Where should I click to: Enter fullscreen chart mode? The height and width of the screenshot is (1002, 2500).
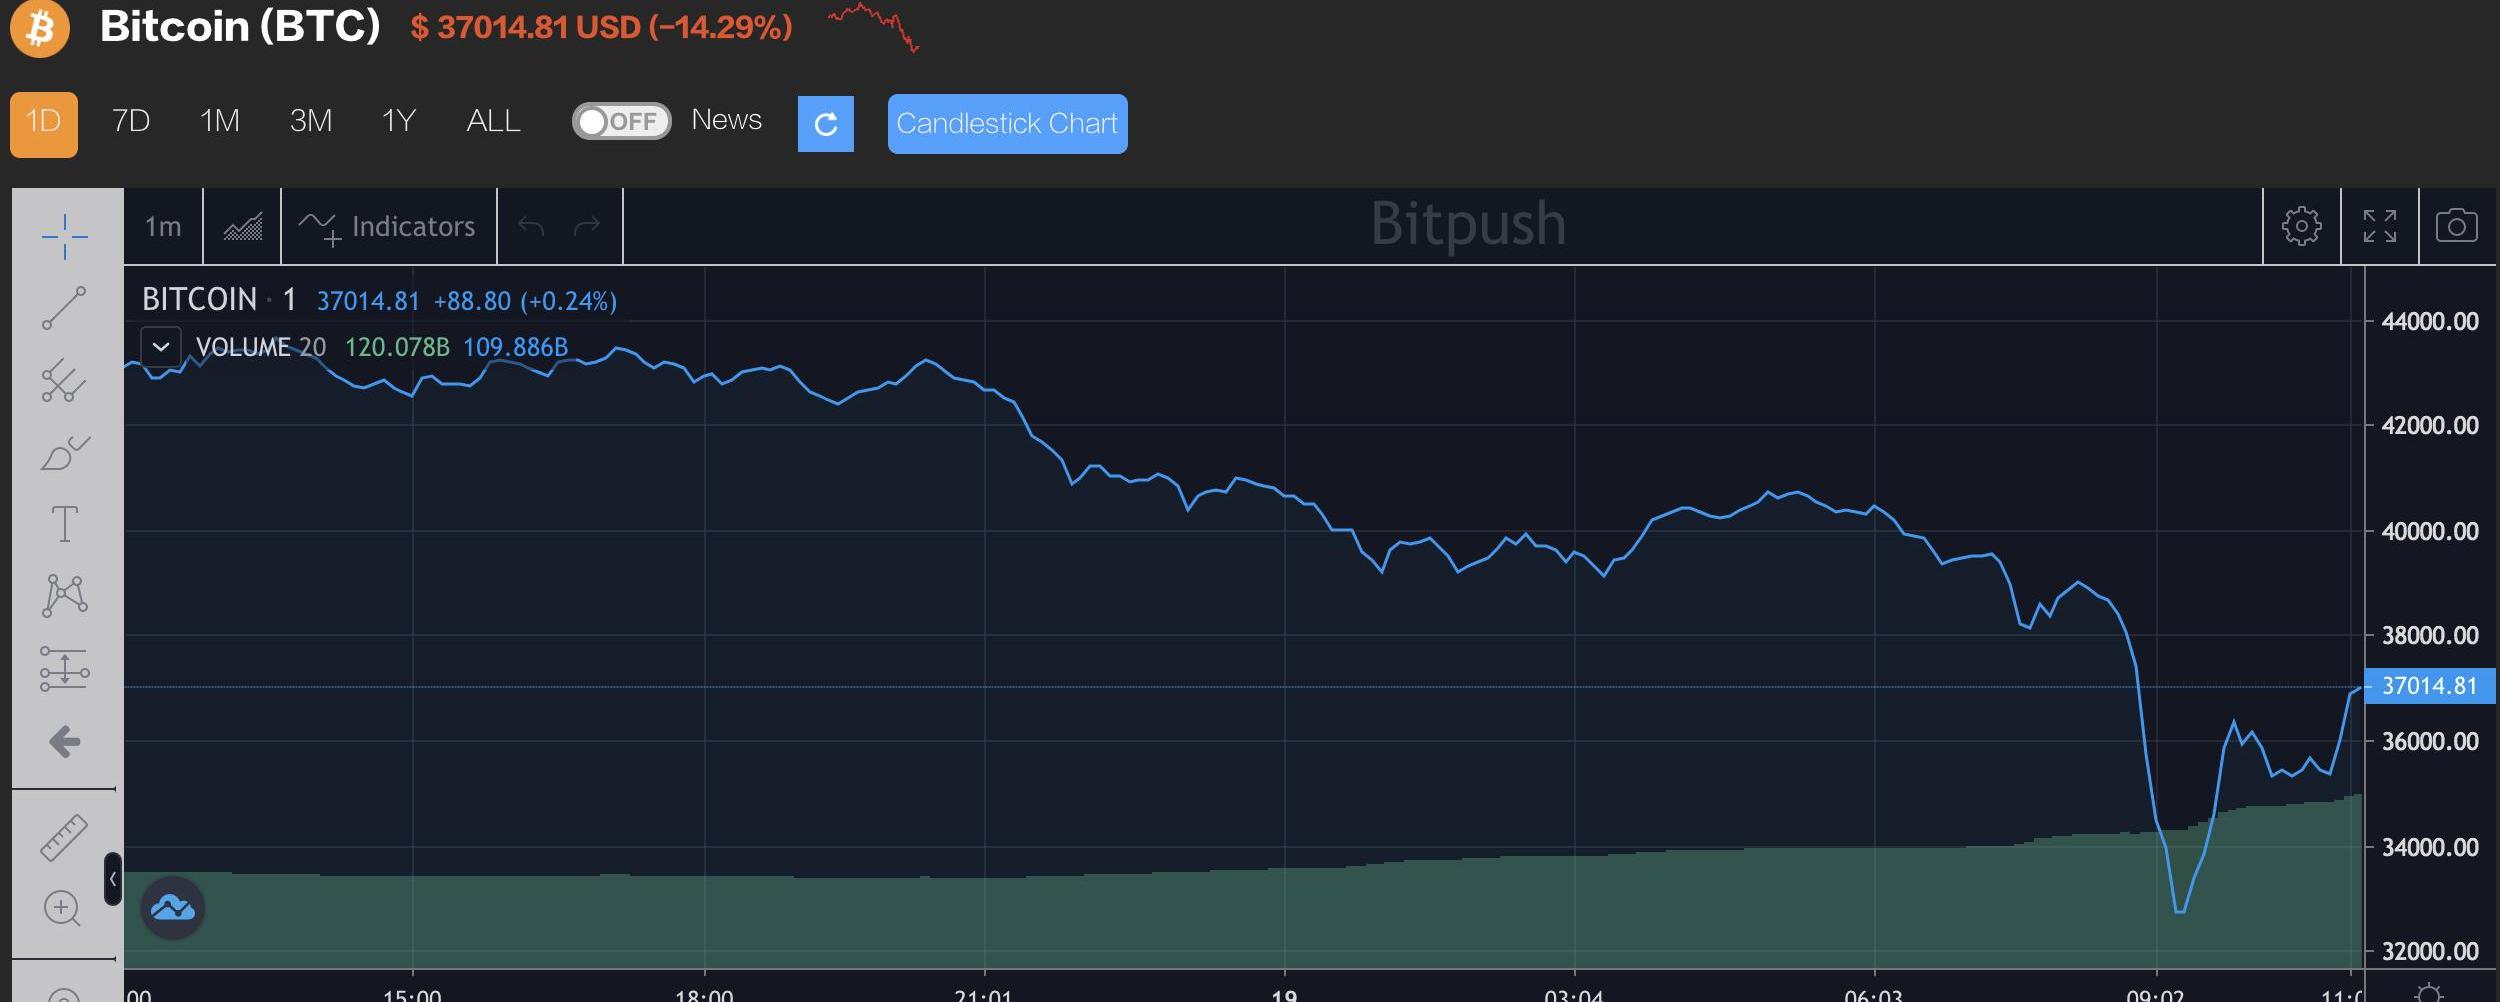tap(2379, 226)
